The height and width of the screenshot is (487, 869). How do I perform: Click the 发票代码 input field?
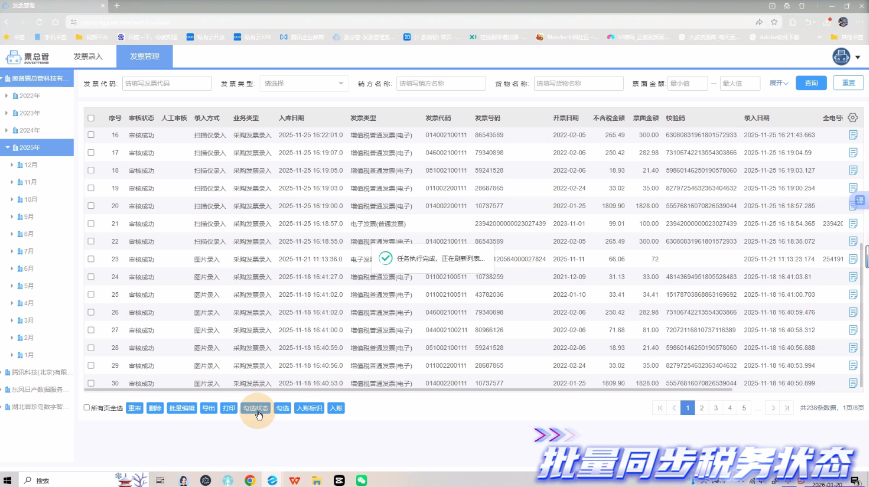pyautogui.click(x=166, y=83)
